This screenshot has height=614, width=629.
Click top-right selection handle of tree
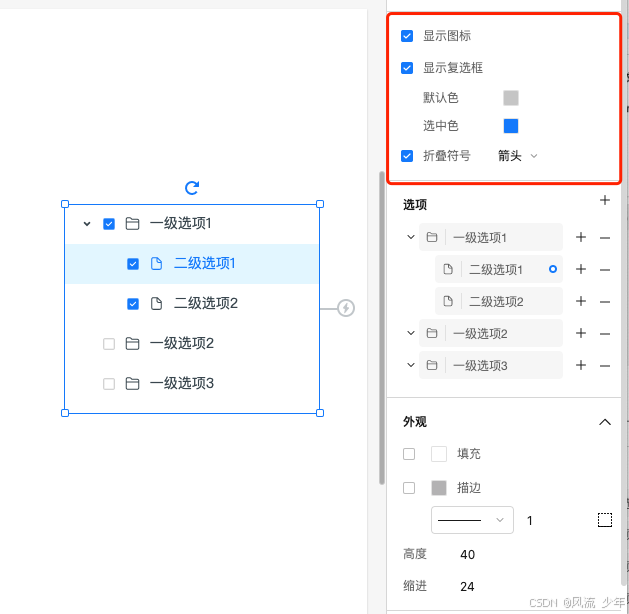click(x=320, y=204)
